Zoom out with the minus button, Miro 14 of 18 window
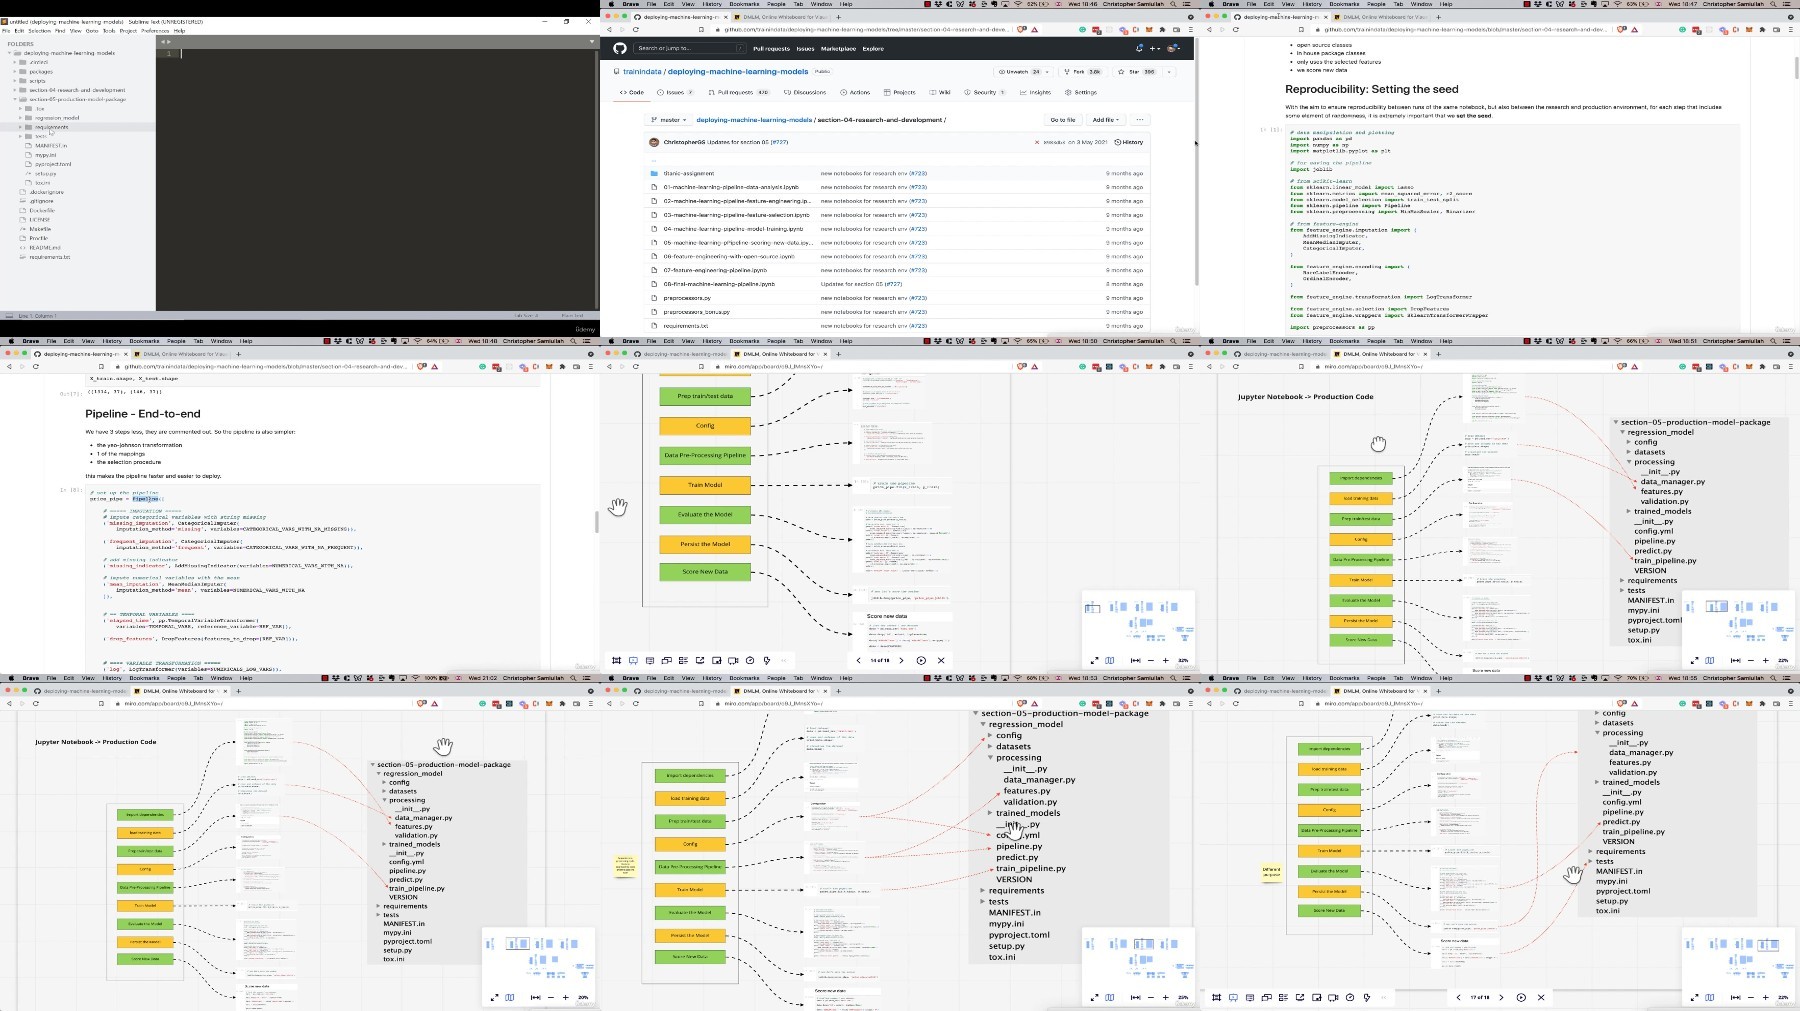The height and width of the screenshot is (1011, 1800). click(x=1150, y=660)
